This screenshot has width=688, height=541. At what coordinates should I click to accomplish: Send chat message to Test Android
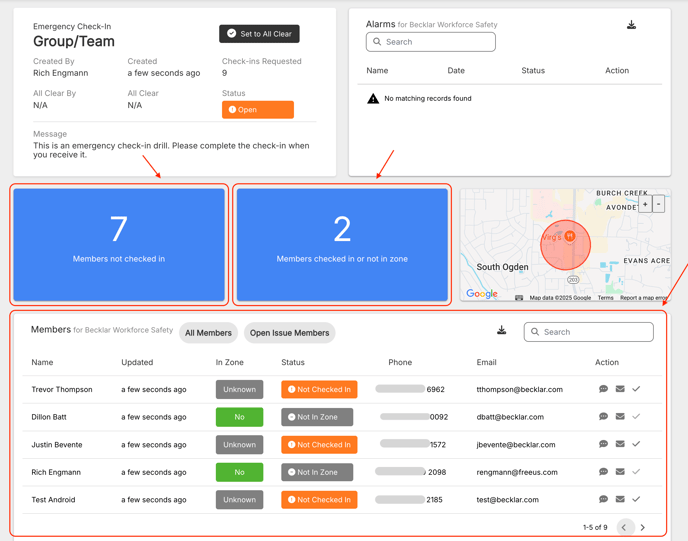click(x=603, y=499)
